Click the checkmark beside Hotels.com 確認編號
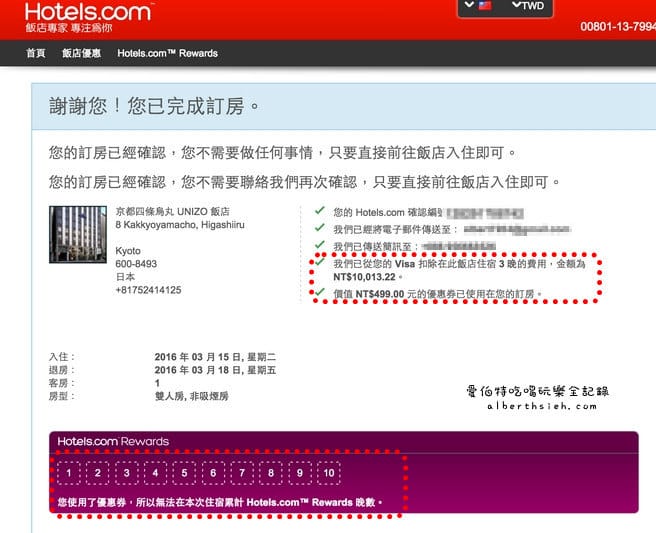This screenshot has width=656, height=533. tap(320, 210)
